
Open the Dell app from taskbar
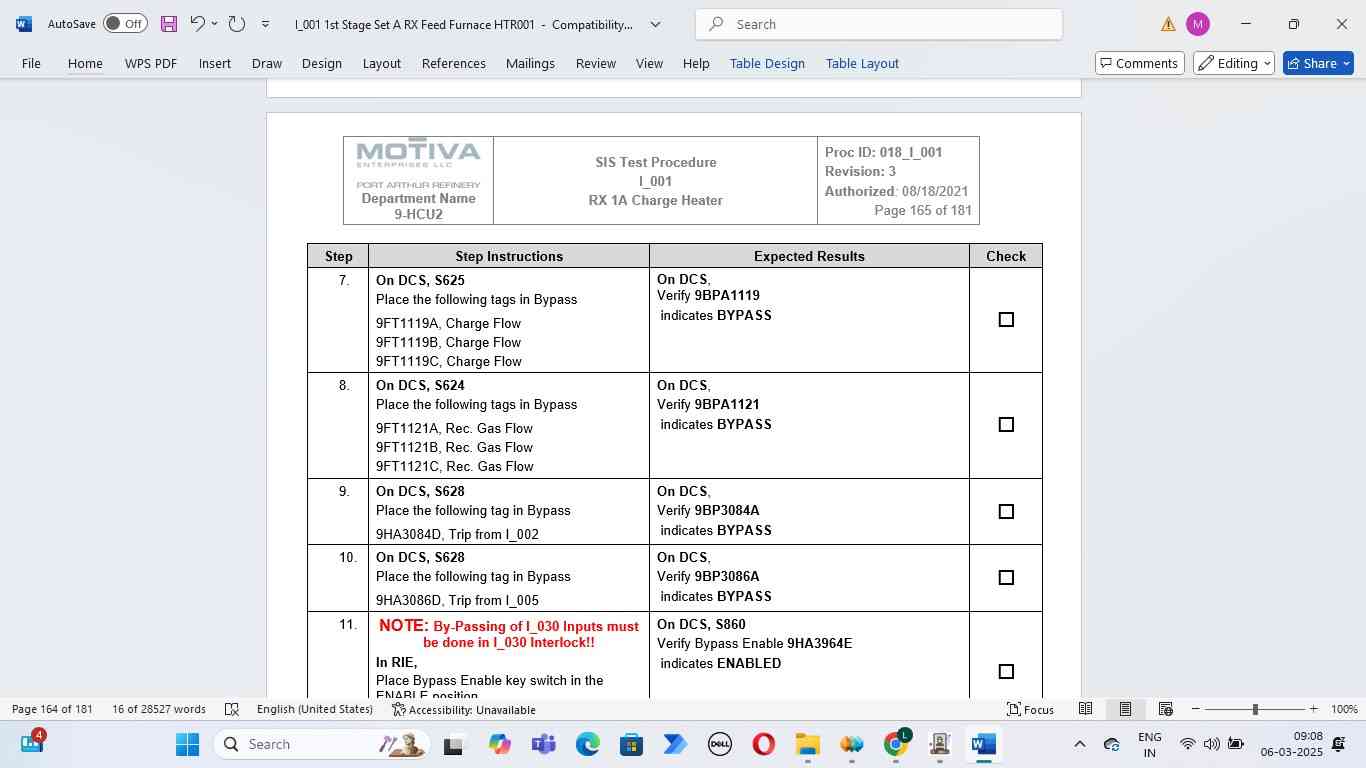[x=720, y=744]
